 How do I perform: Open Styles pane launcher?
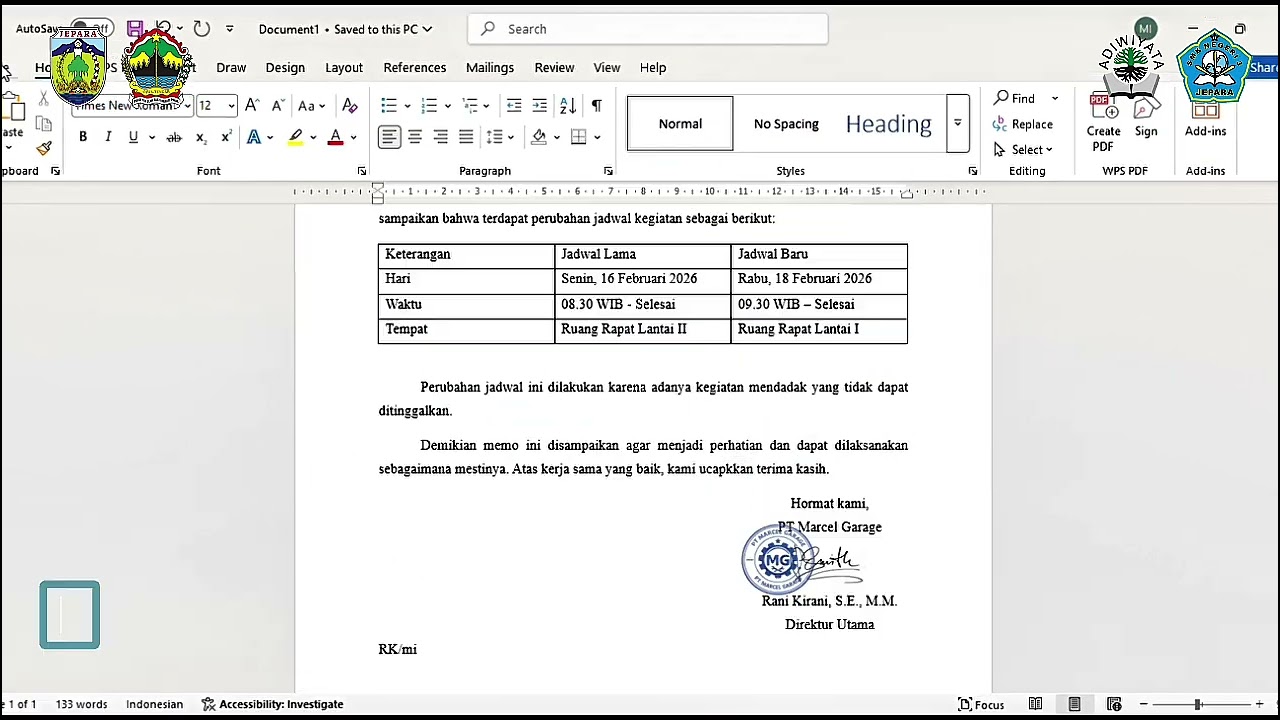click(972, 171)
